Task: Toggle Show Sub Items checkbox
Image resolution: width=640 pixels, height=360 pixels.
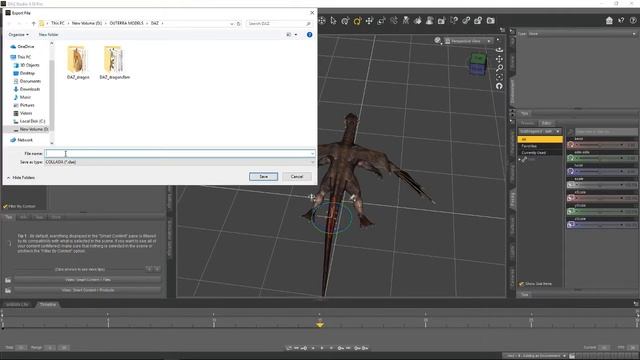Action: [x=521, y=283]
